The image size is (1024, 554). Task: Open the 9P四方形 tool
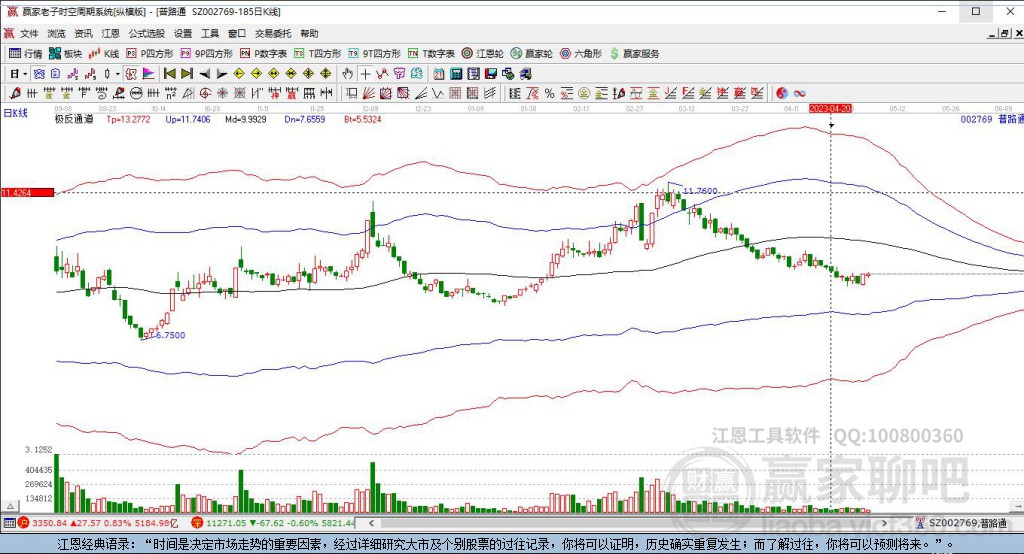click(x=206, y=54)
